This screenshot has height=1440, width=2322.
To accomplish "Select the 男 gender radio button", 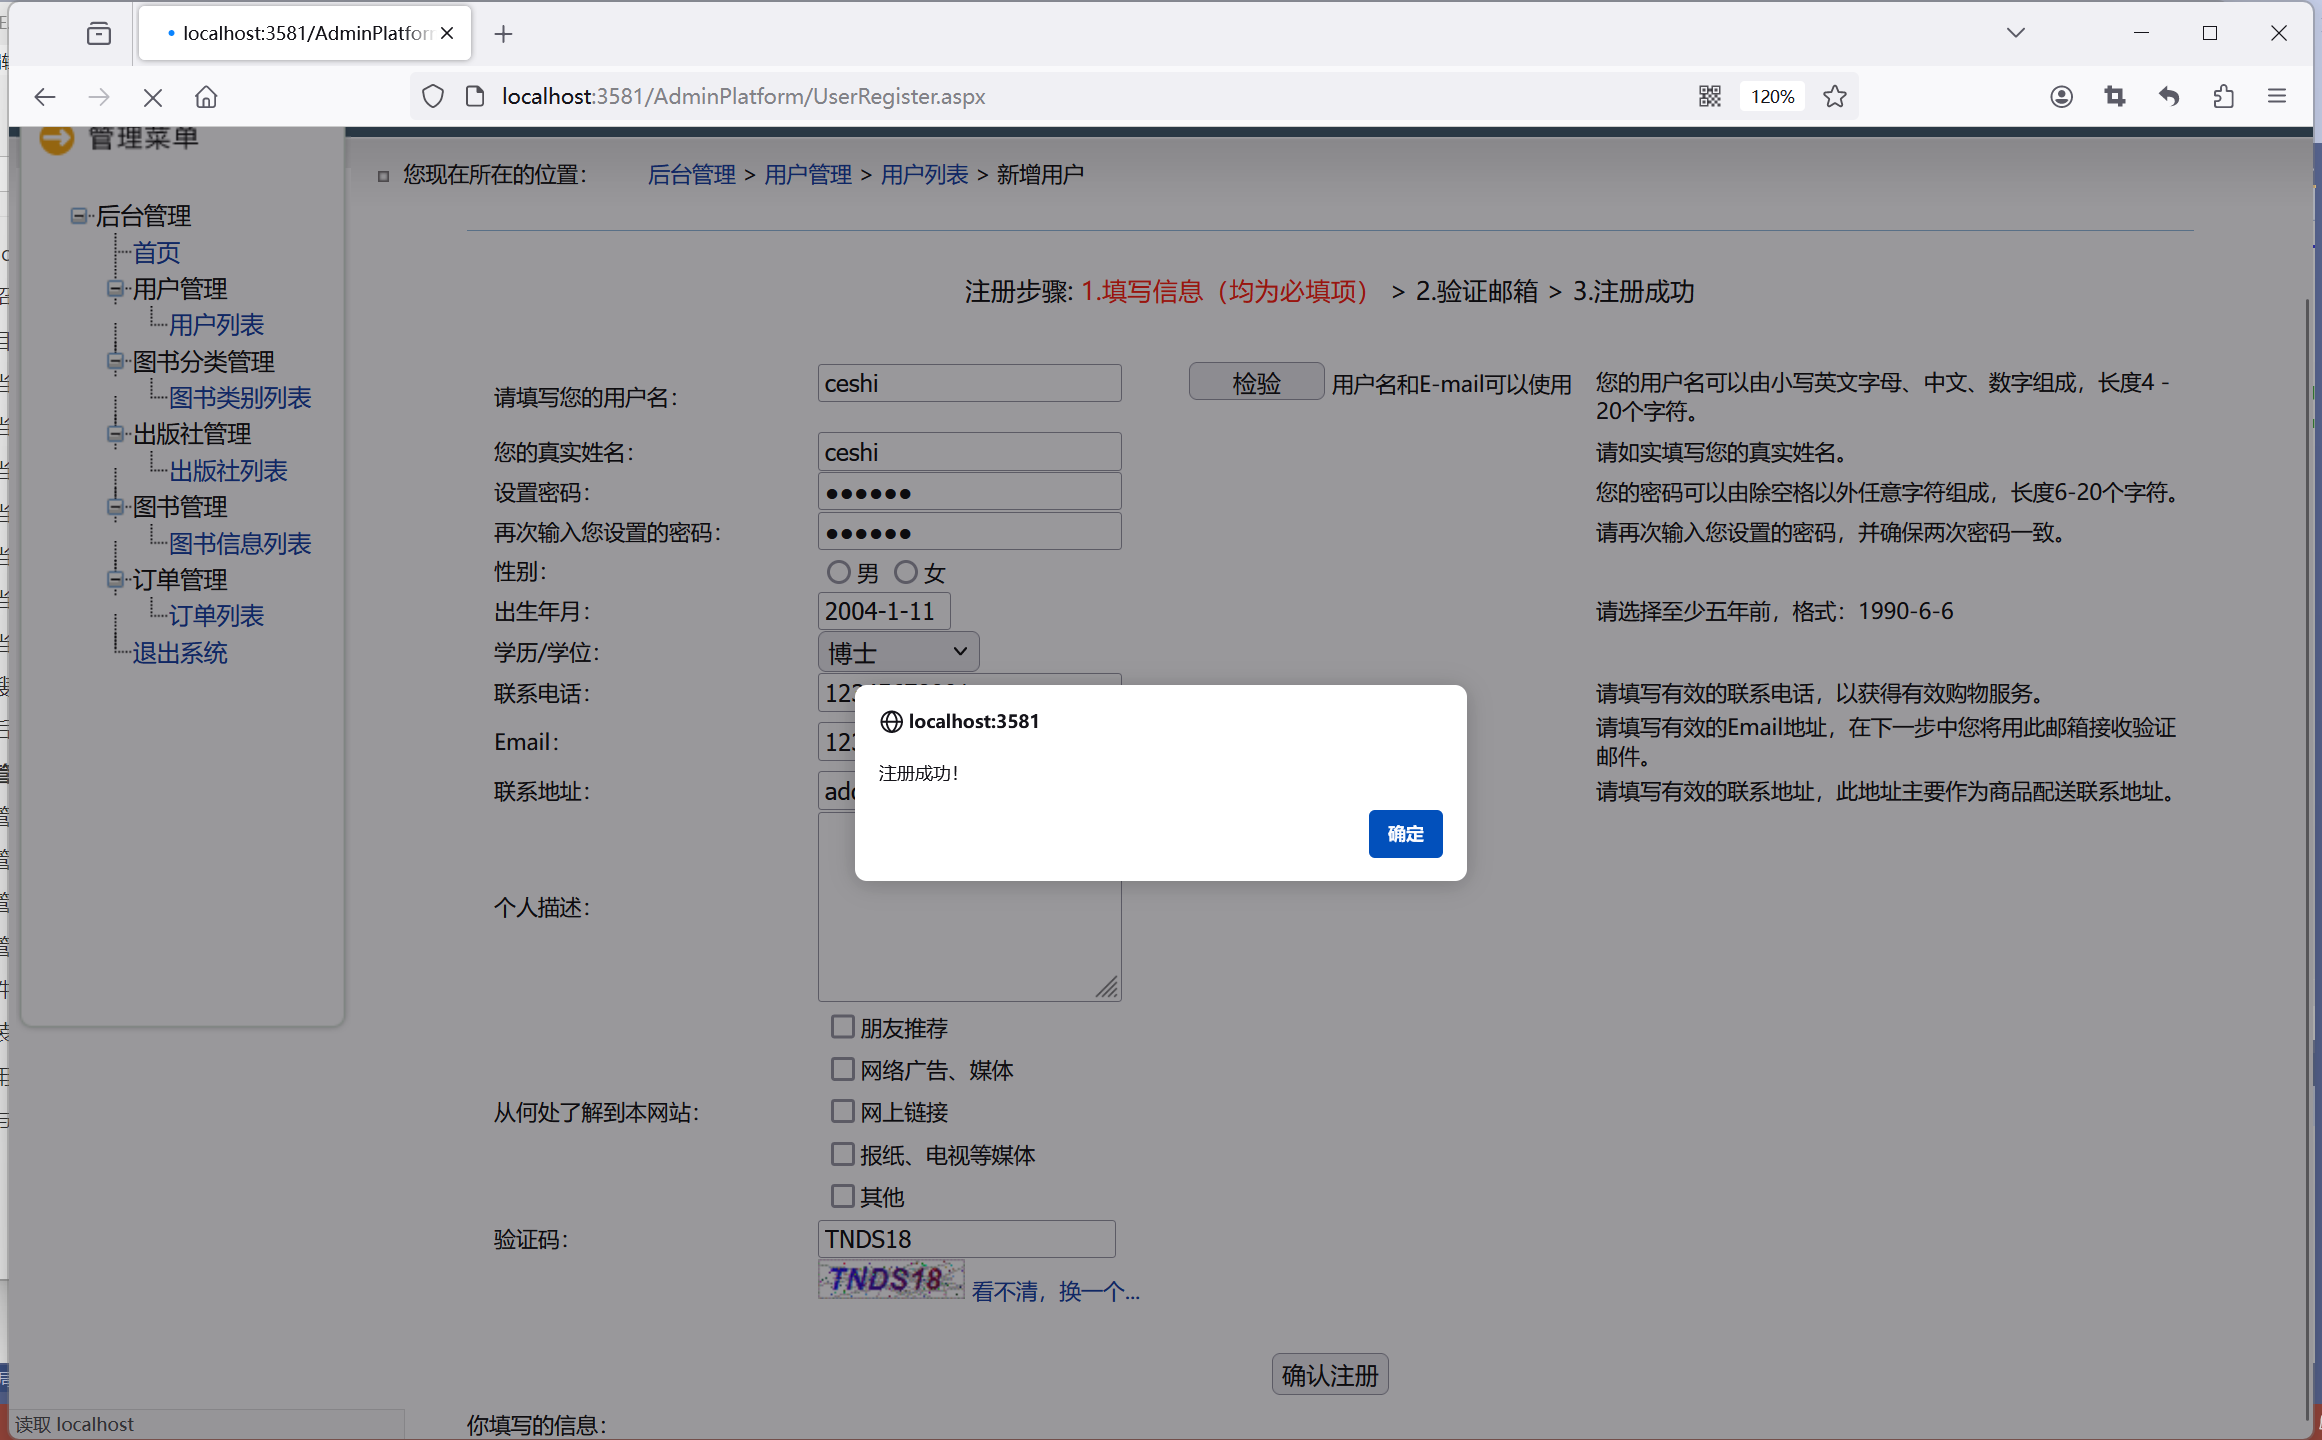I will click(x=838, y=572).
